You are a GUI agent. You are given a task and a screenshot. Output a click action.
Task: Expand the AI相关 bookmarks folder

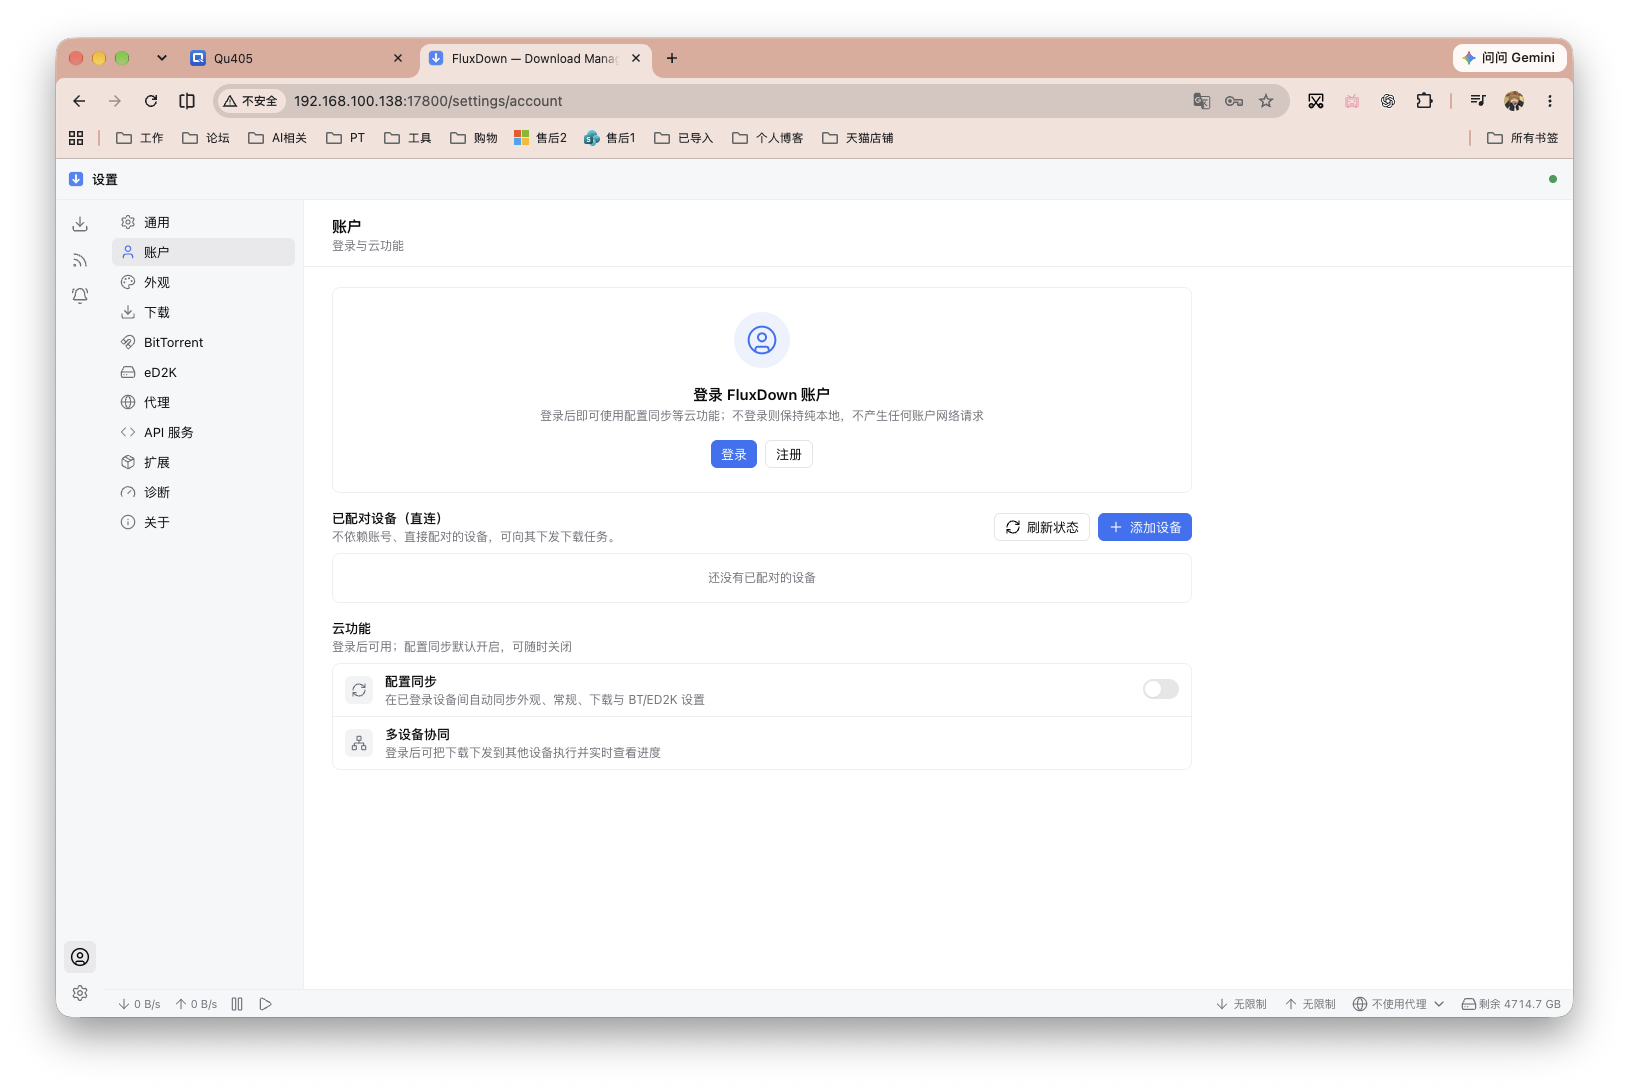[277, 138]
